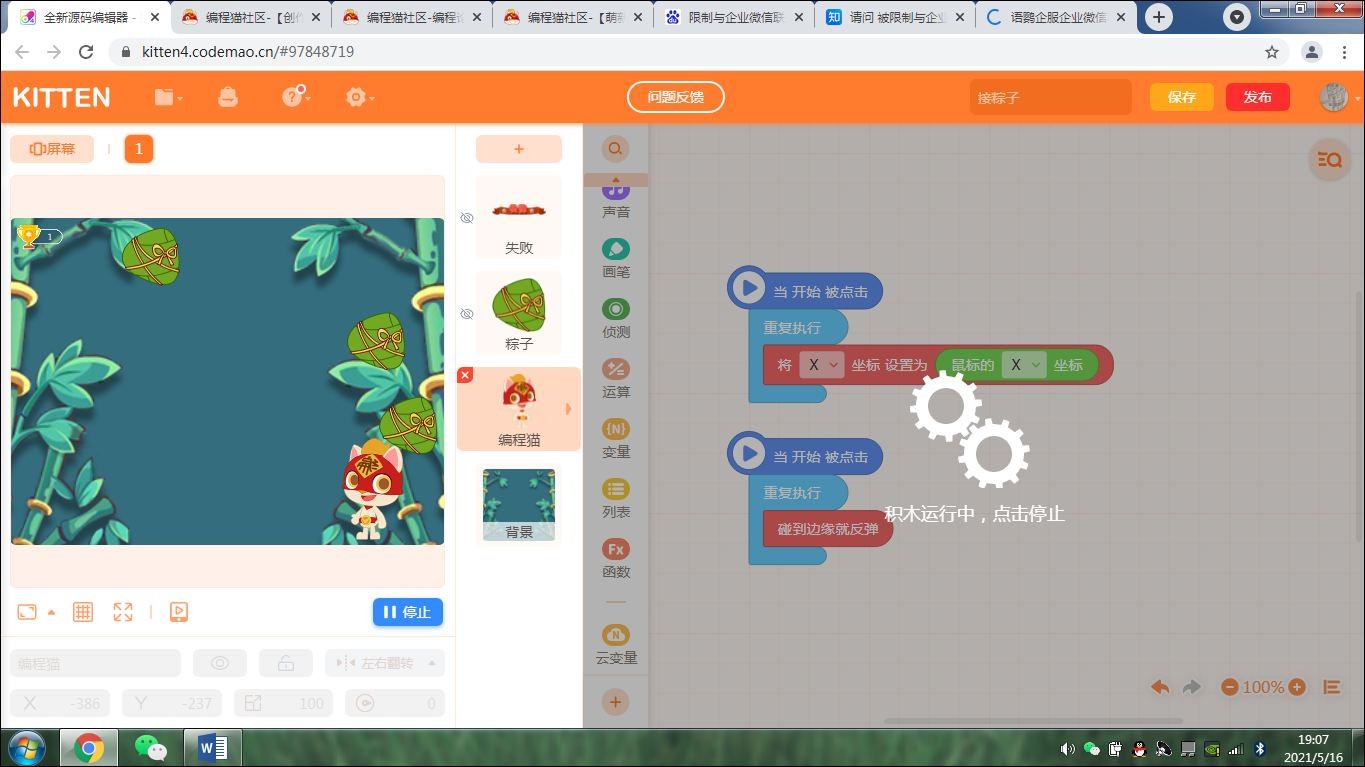This screenshot has width=1365, height=767.
Task: Expand the stage size arrow below the stage
Action: tap(51, 612)
